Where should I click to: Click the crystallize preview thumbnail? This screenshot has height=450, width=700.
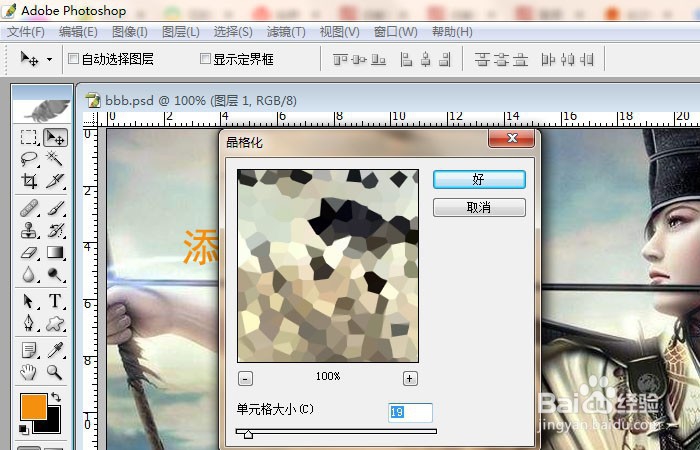tap(328, 266)
